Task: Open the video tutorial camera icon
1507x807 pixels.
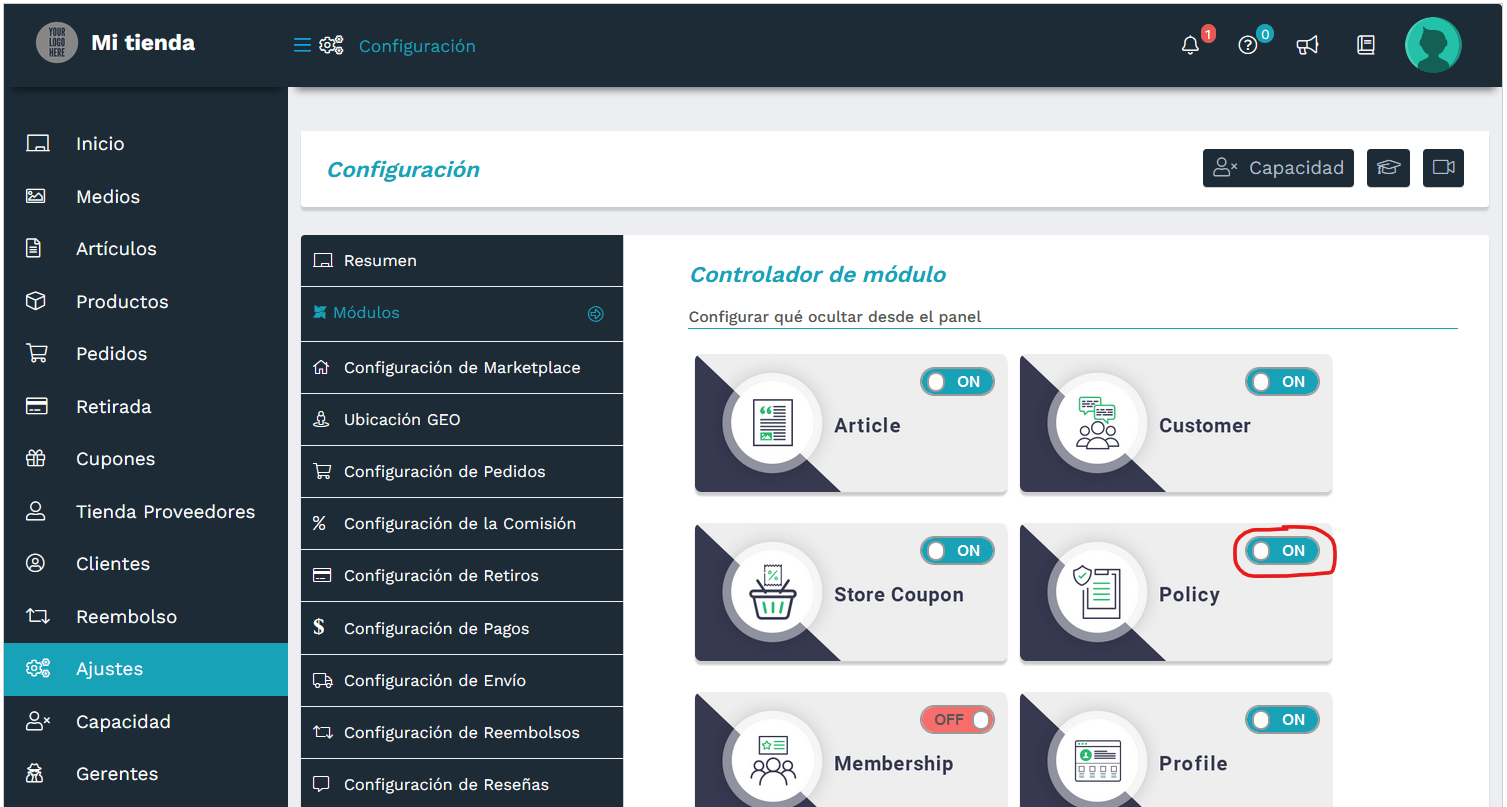Action: tap(1443, 168)
